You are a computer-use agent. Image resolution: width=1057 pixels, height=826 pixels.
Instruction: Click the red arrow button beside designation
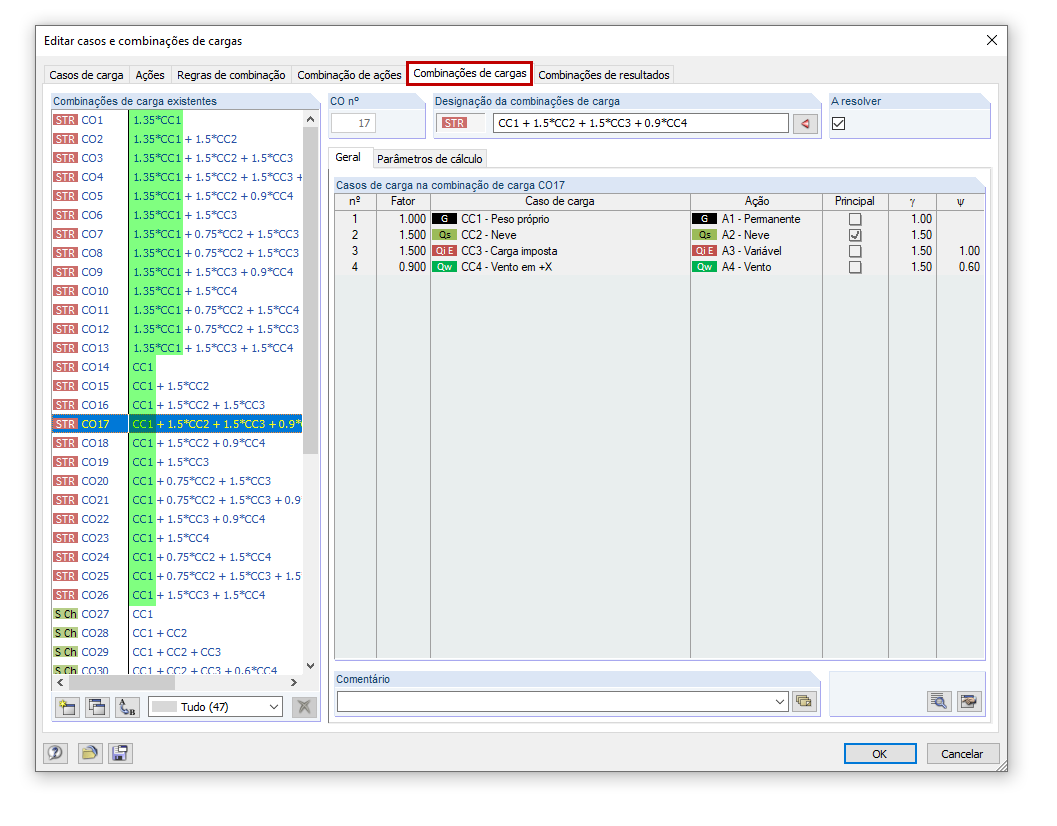click(x=805, y=123)
